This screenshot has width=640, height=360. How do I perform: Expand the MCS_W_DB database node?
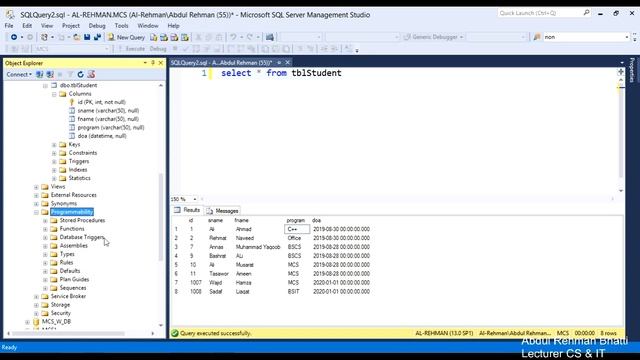click(27, 322)
